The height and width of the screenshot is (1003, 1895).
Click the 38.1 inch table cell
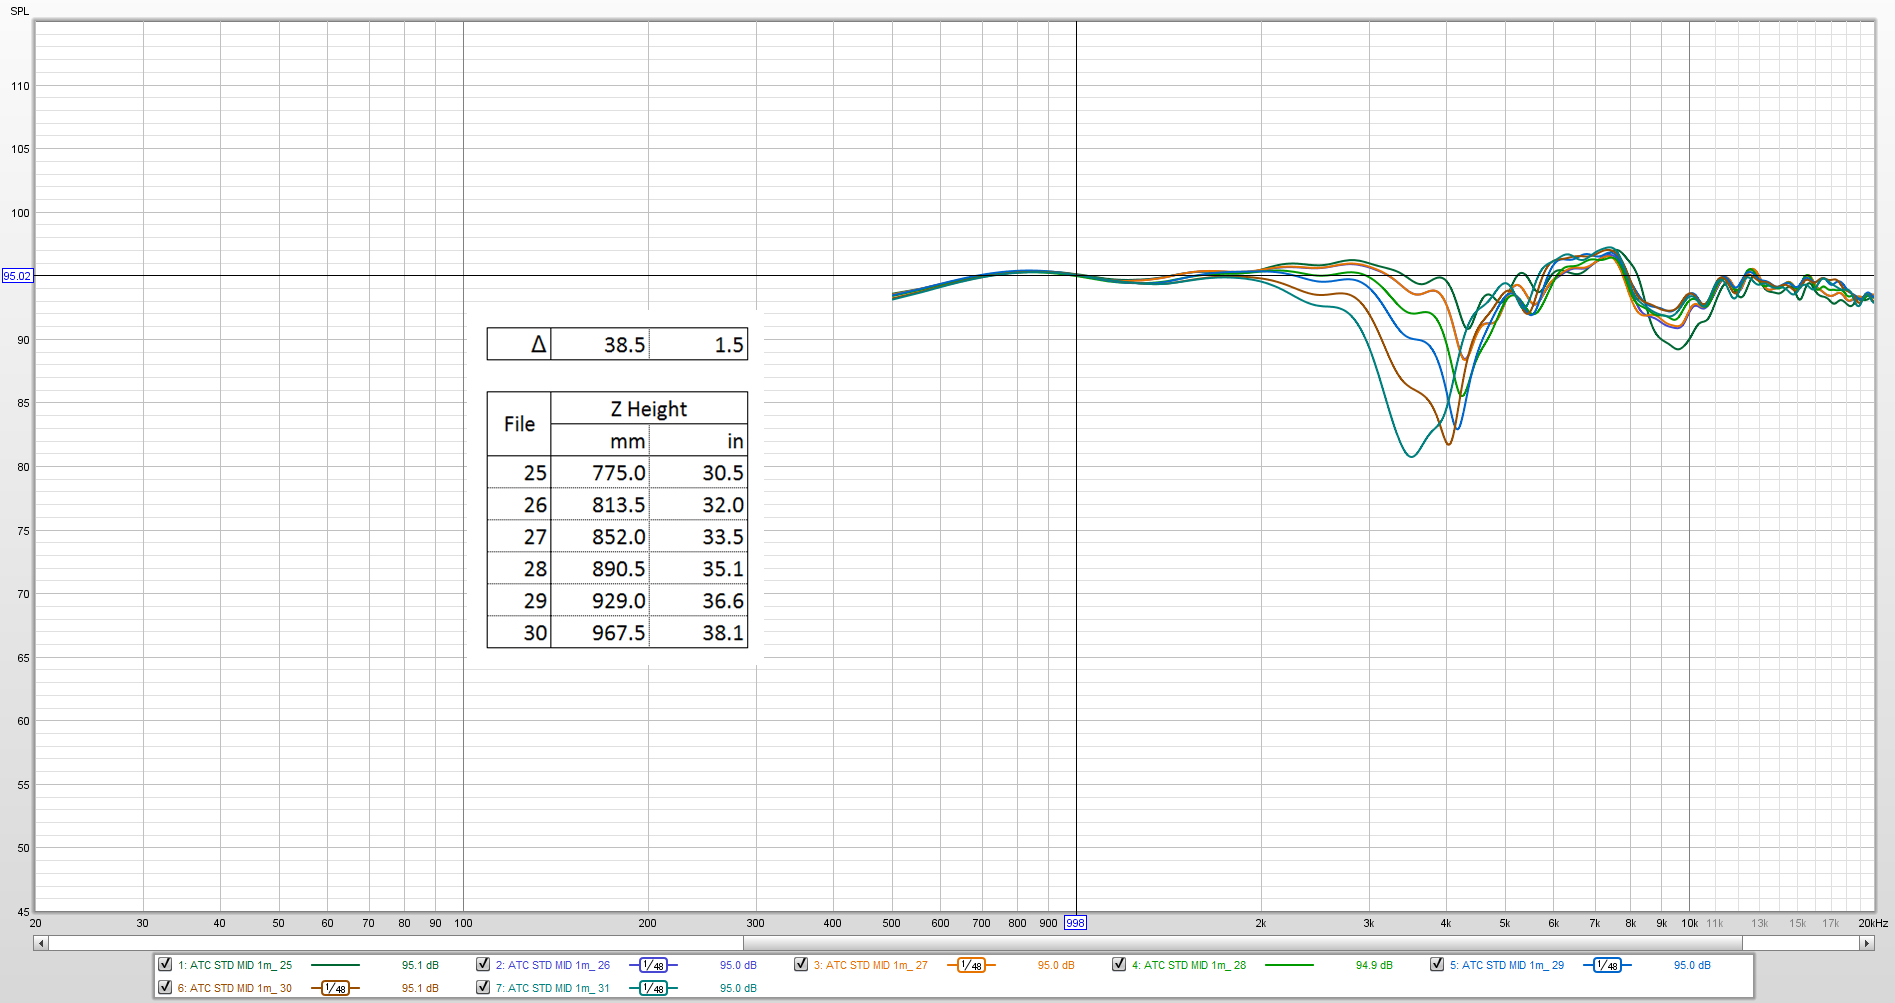click(698, 632)
